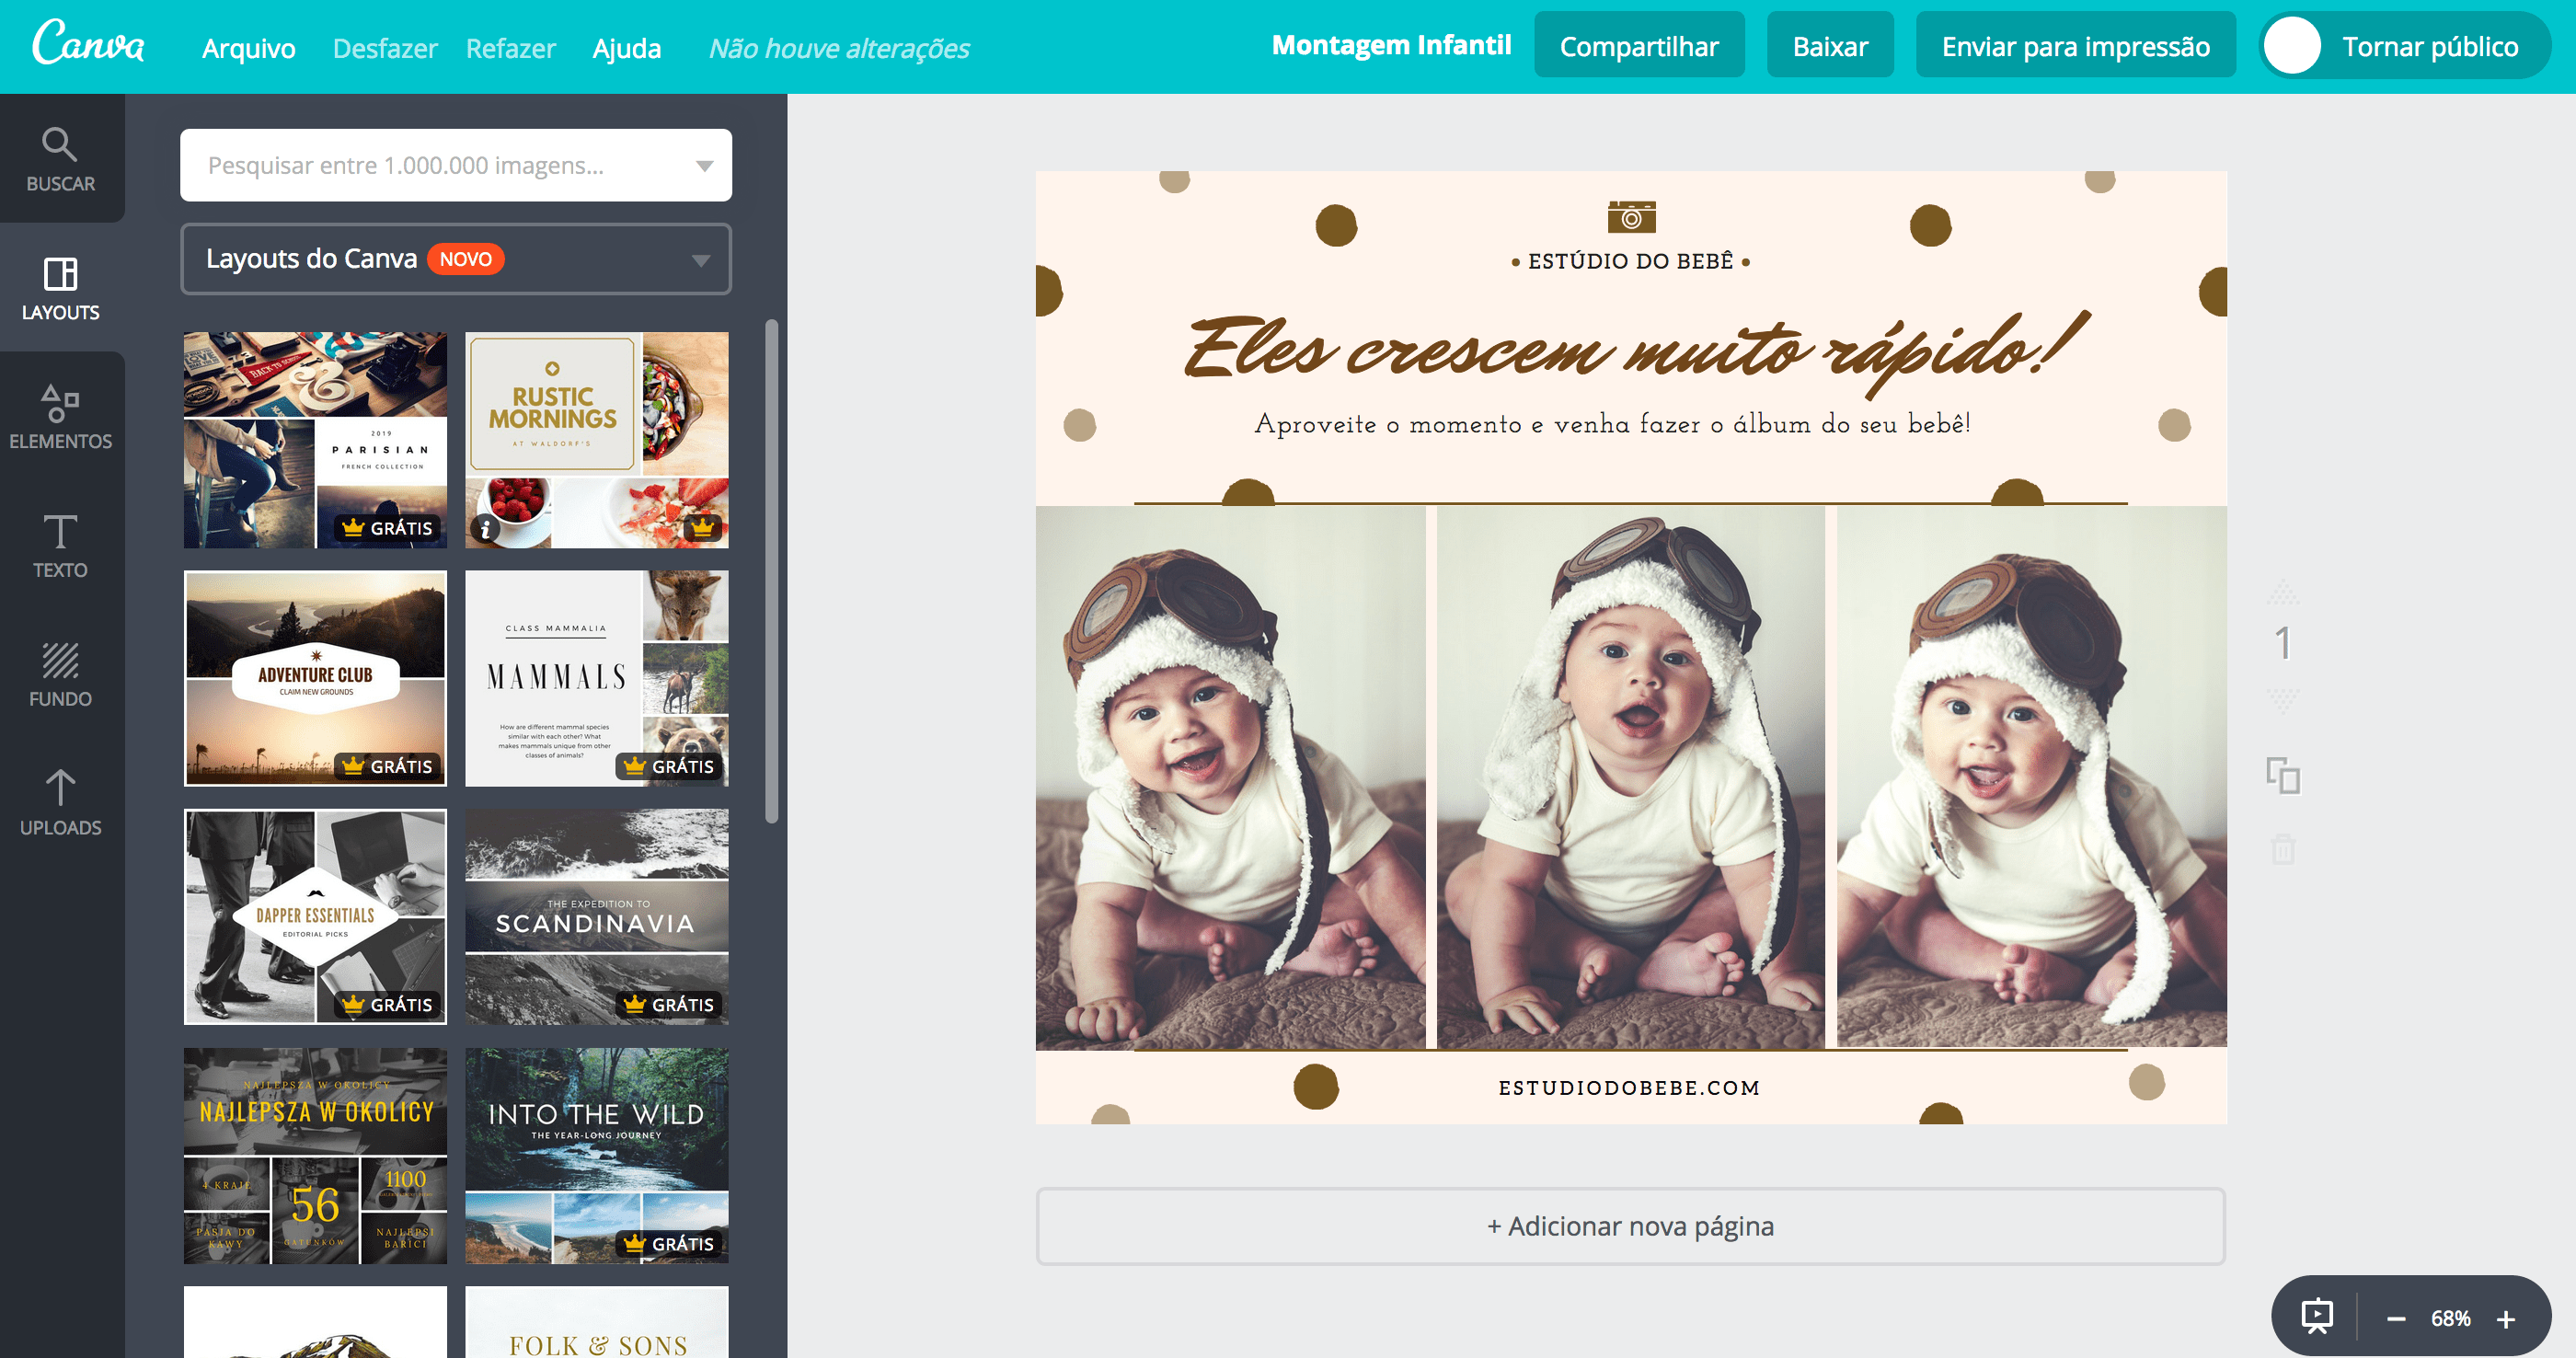The image size is (2576, 1358).
Task: Rename the Montagem Infantil design title
Action: 1391,45
